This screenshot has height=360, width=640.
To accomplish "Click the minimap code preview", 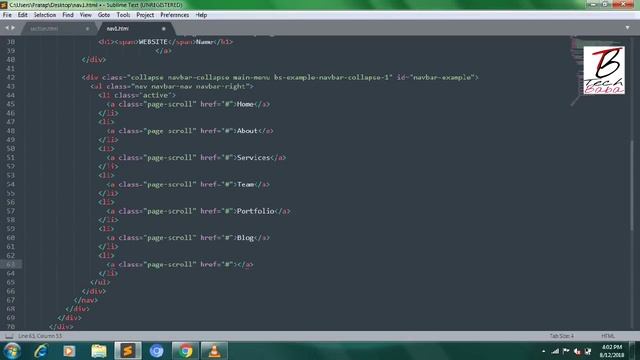I will (578, 71).
